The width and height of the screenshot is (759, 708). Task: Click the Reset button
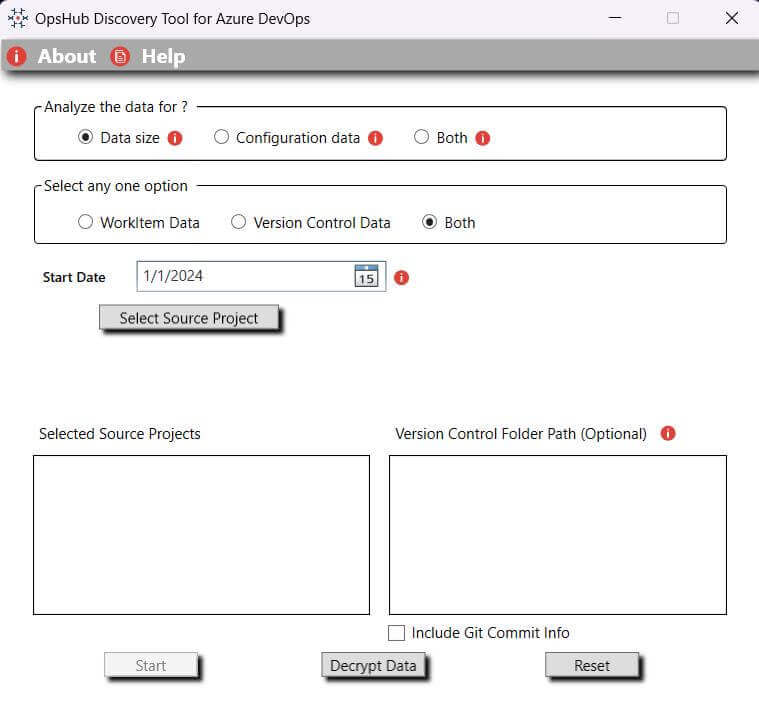(x=592, y=665)
